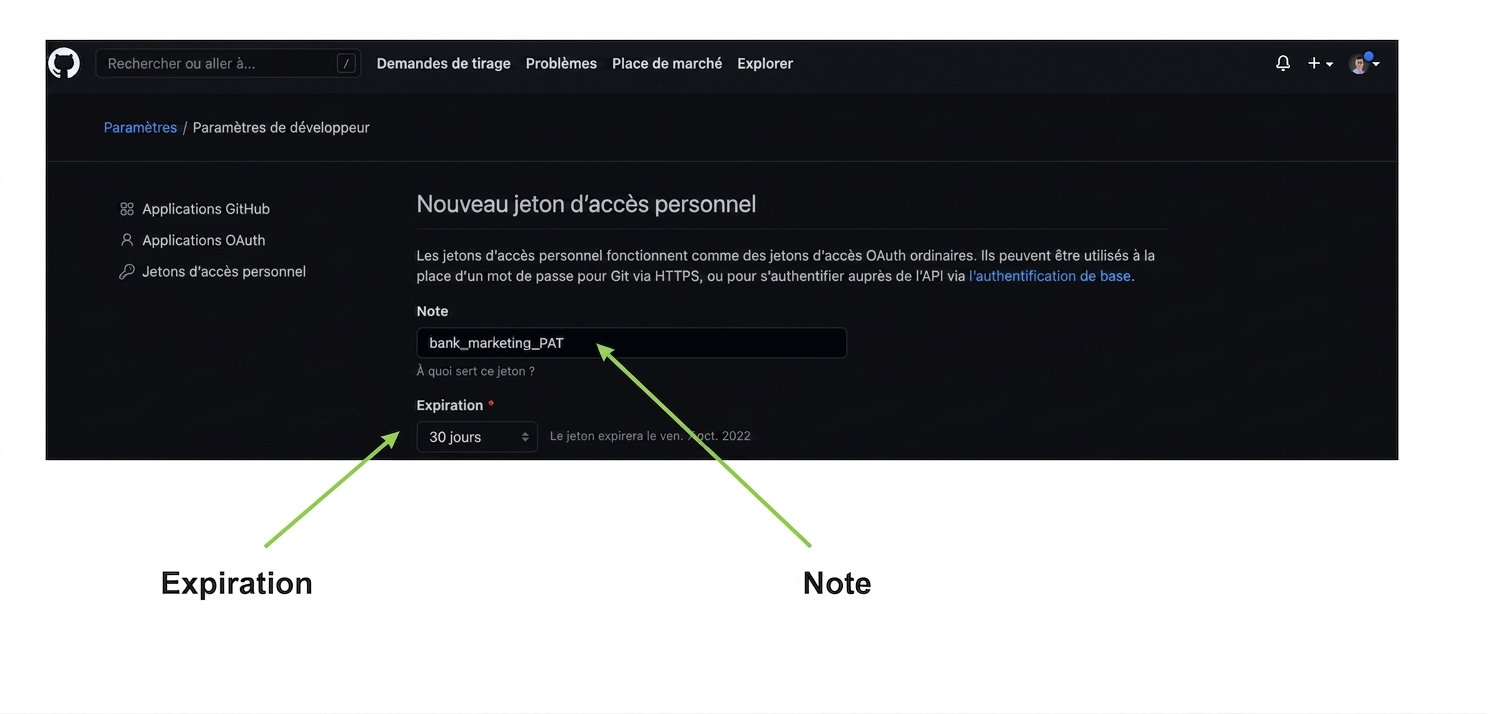Click the GitHub logo icon
1488x714 pixels.
(x=64, y=63)
